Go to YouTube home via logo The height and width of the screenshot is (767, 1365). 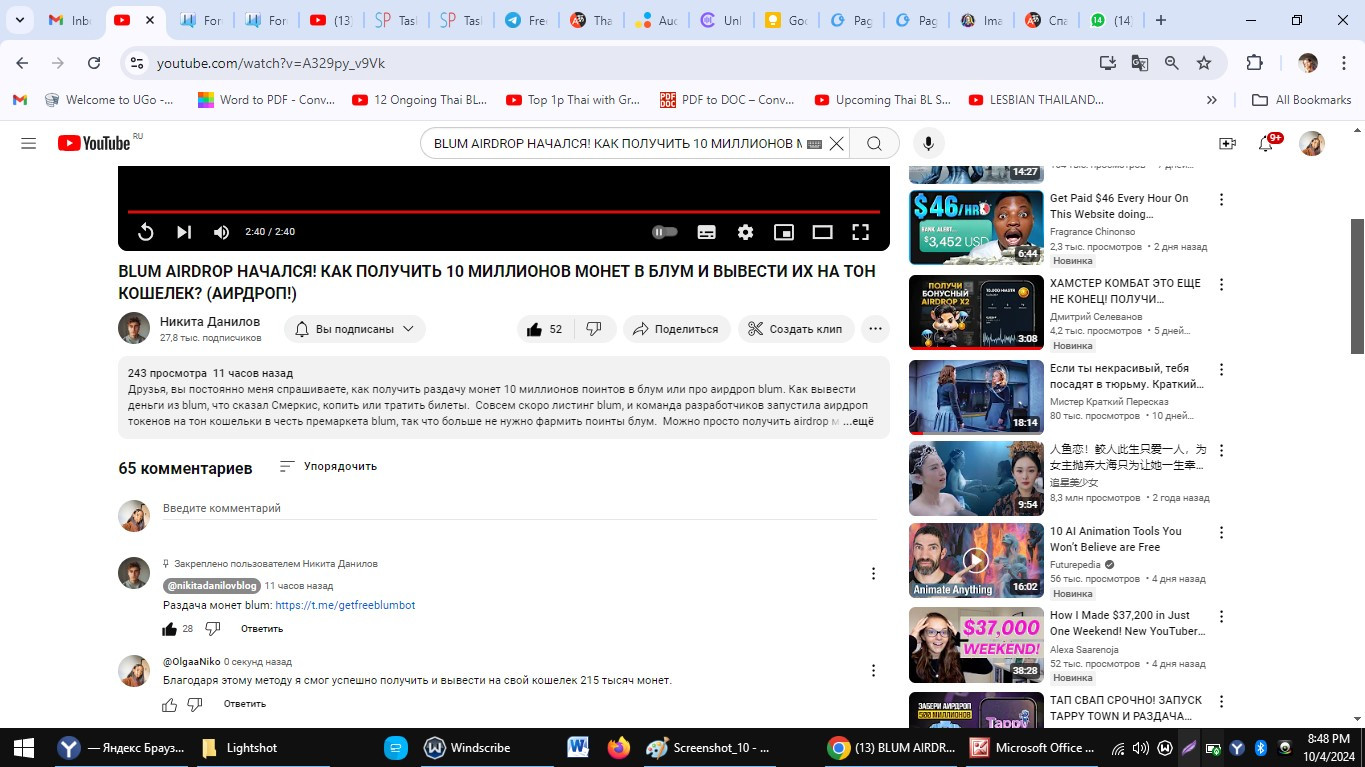(94, 143)
